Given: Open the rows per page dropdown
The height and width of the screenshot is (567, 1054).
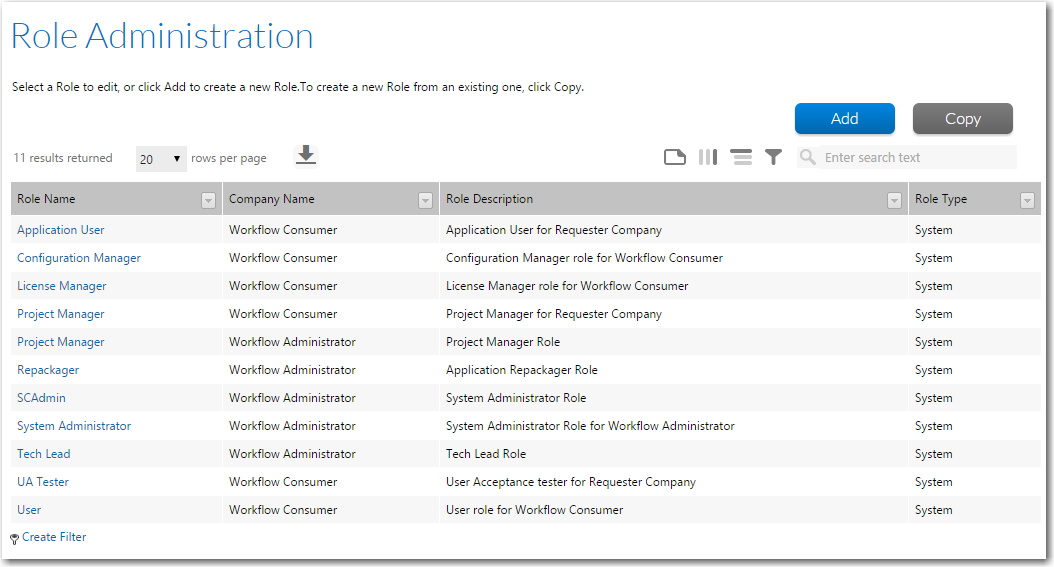Looking at the screenshot, I should [x=161, y=158].
